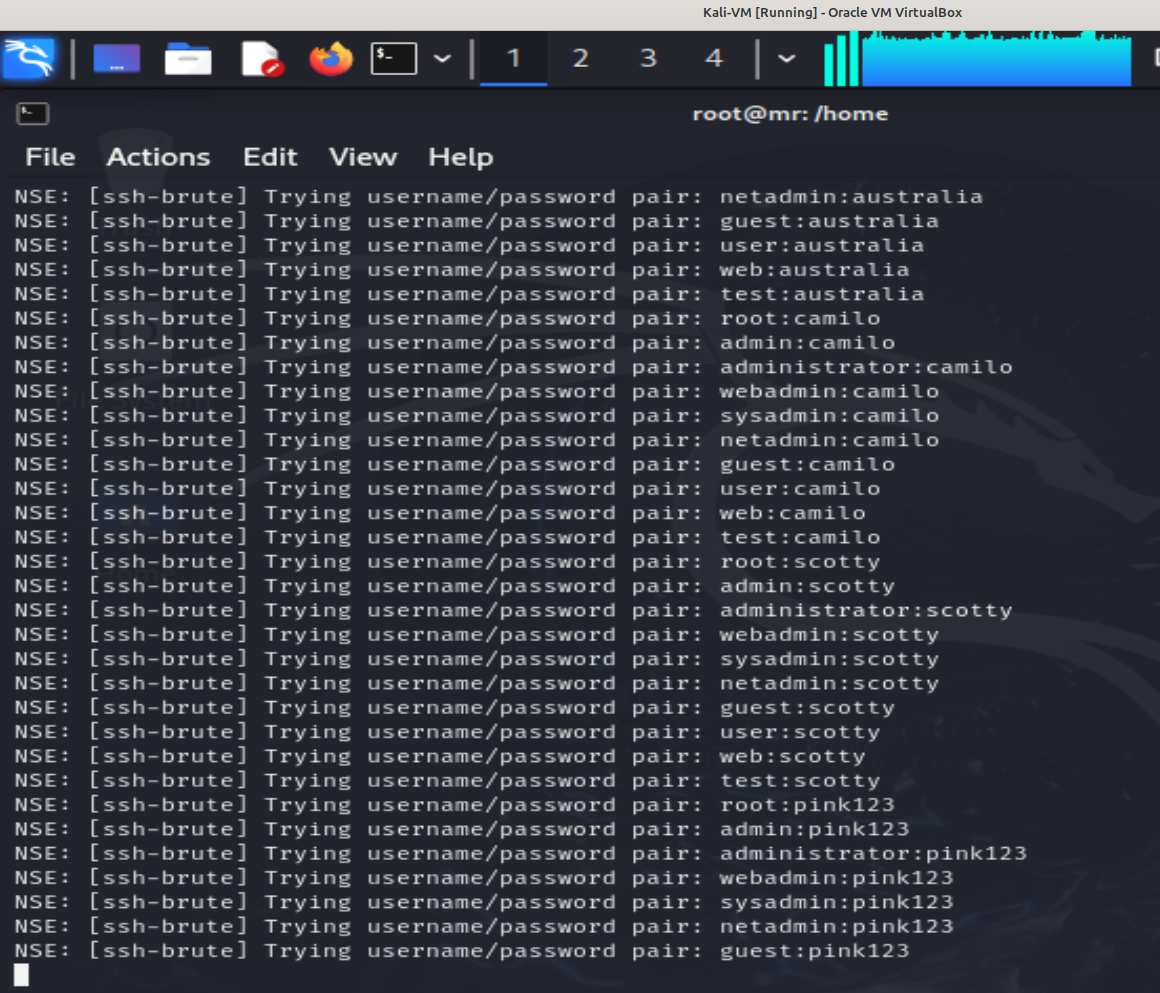Open the Kali dragon applications menu
The image size is (1160, 993).
pyautogui.click(x=29, y=58)
